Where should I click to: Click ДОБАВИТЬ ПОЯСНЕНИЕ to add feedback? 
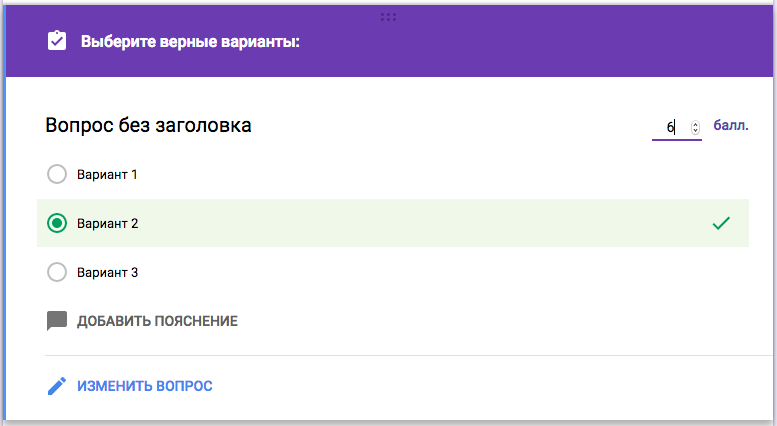click(157, 321)
